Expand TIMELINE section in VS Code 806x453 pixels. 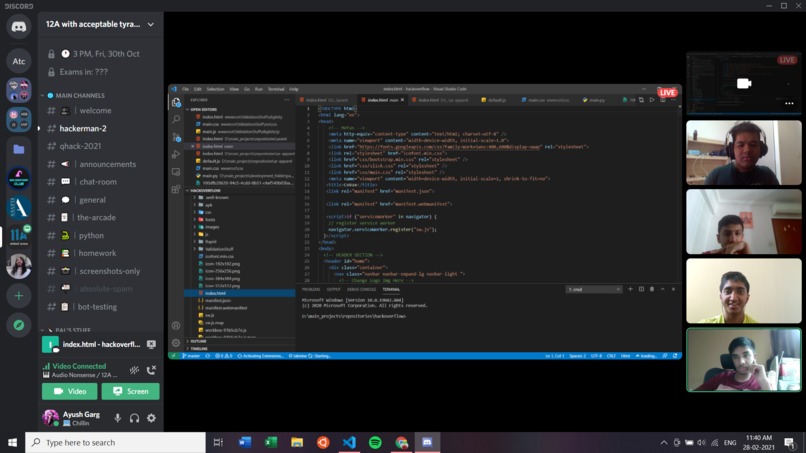199,349
